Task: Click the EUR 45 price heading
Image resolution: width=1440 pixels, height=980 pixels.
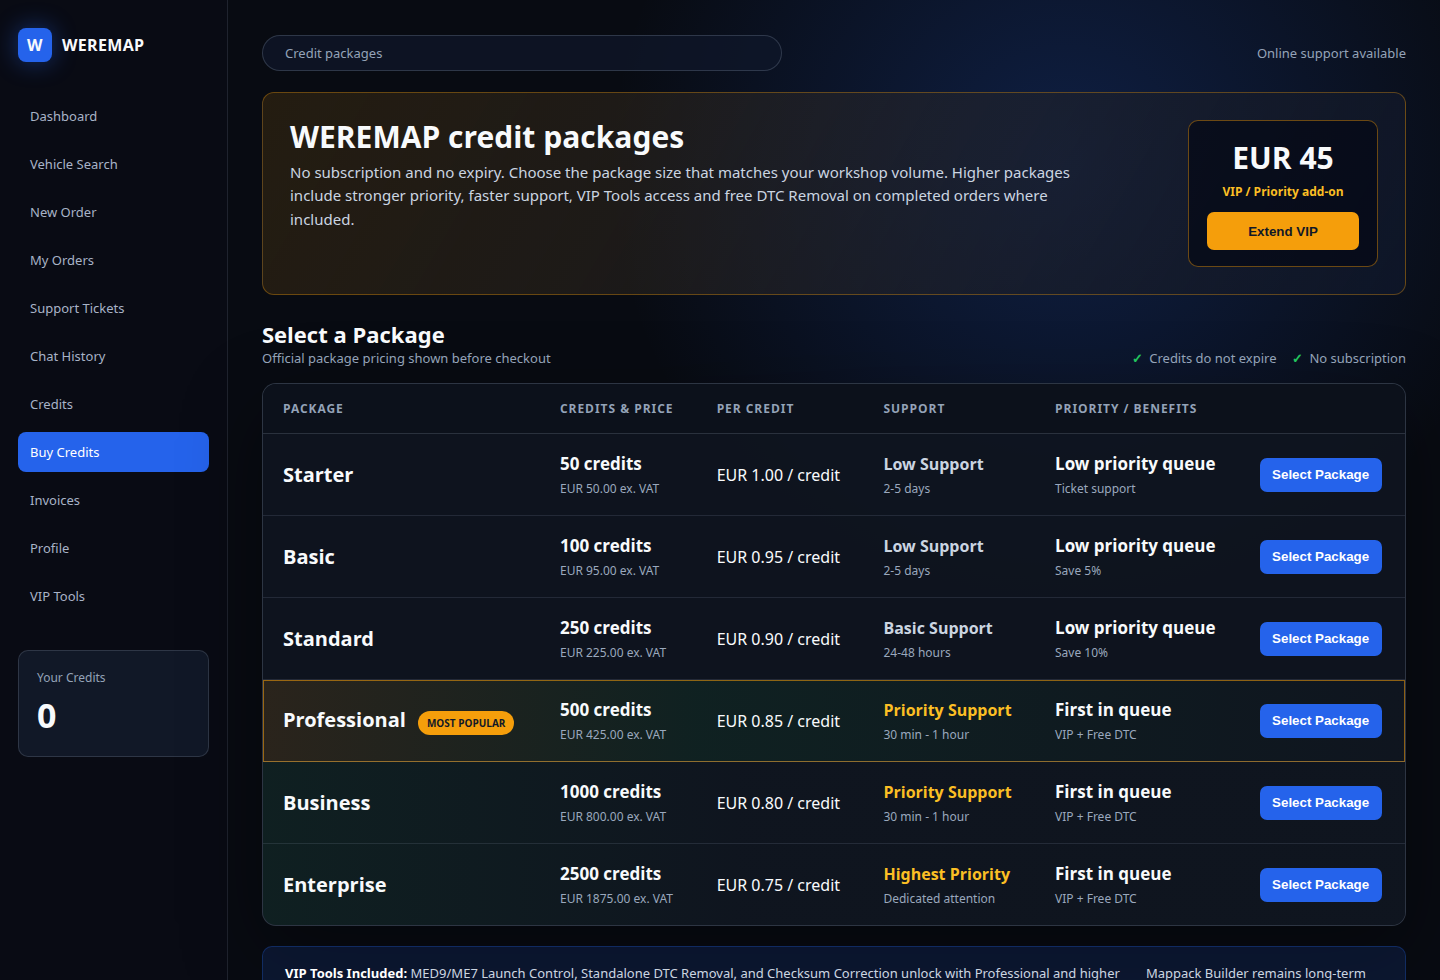Action: (1283, 158)
